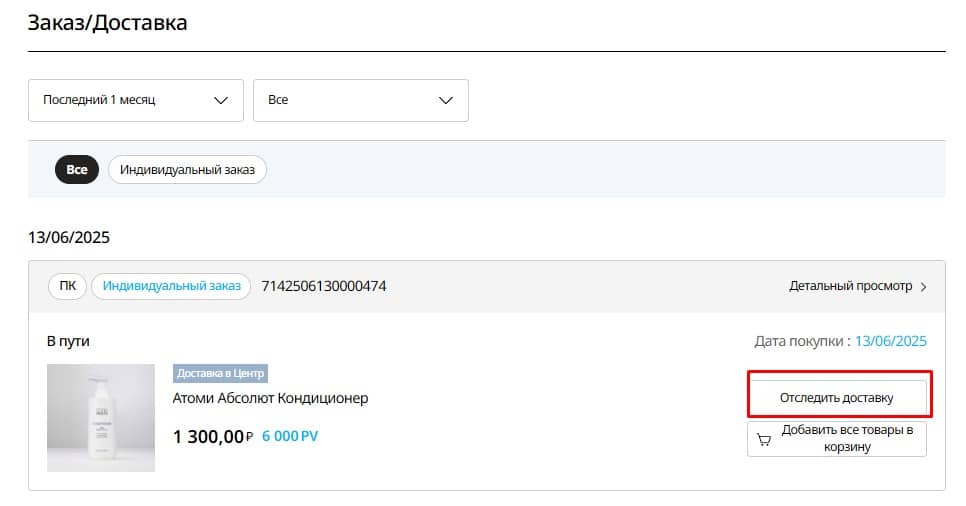This screenshot has height=506, width=966.
Task: Expand the Все status filter dropdown
Action: [360, 100]
